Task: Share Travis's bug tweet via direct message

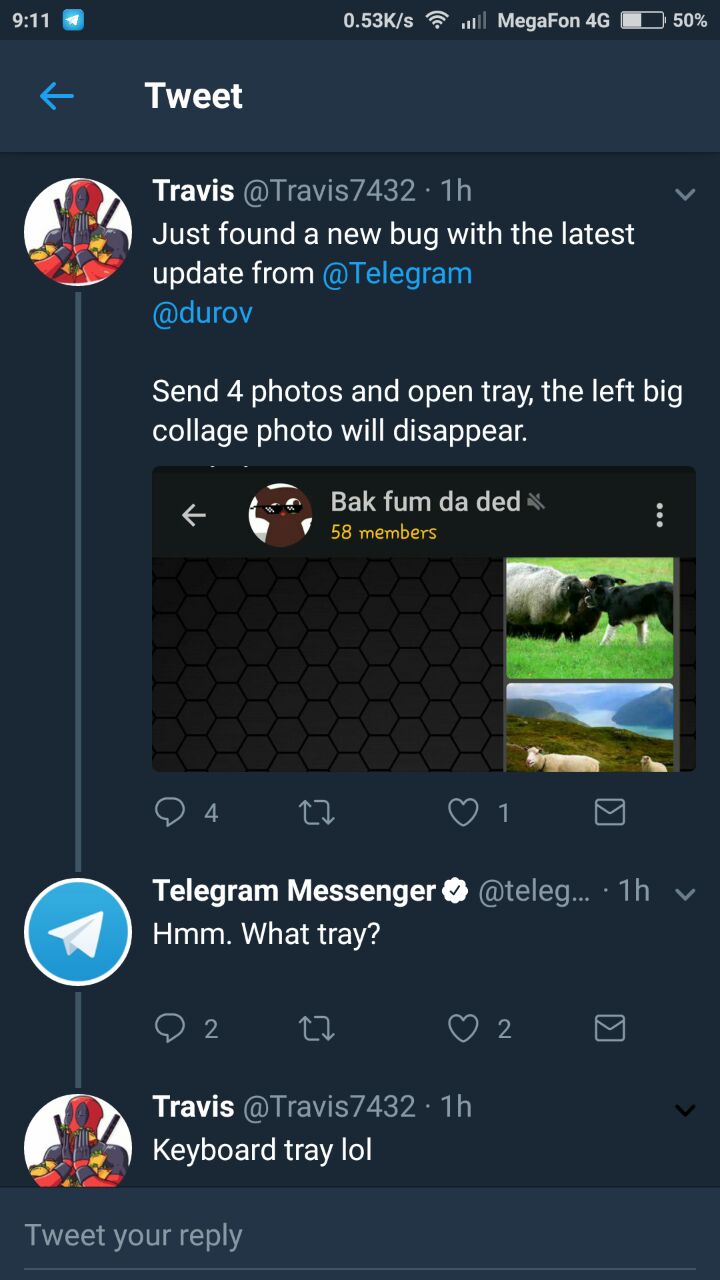Action: (609, 812)
